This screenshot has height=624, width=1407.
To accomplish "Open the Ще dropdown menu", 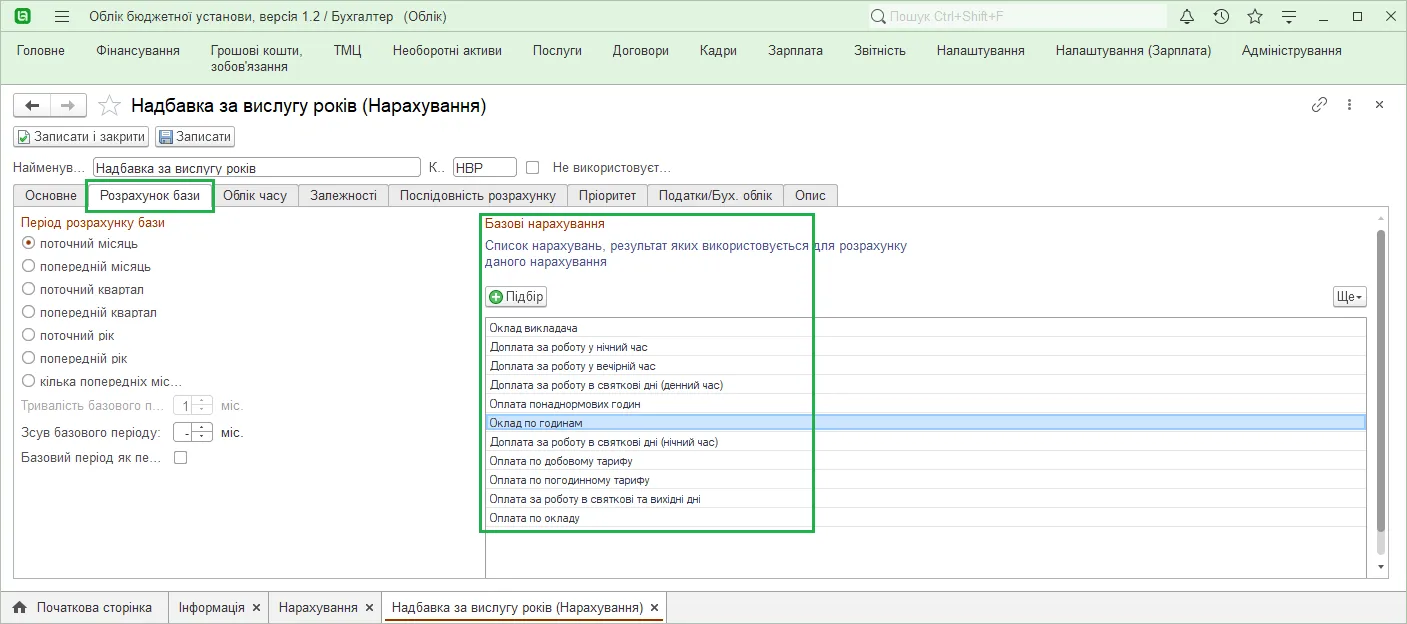I will [x=1349, y=297].
